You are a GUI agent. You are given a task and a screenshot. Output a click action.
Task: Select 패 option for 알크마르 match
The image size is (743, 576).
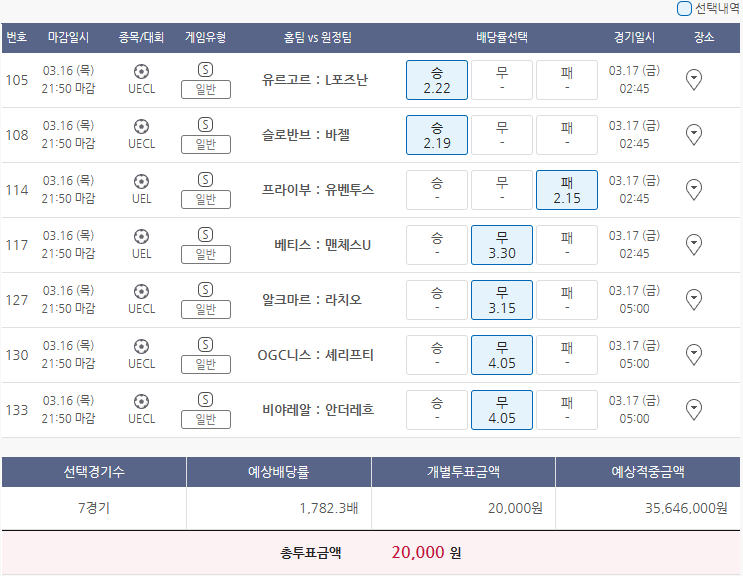[567, 300]
